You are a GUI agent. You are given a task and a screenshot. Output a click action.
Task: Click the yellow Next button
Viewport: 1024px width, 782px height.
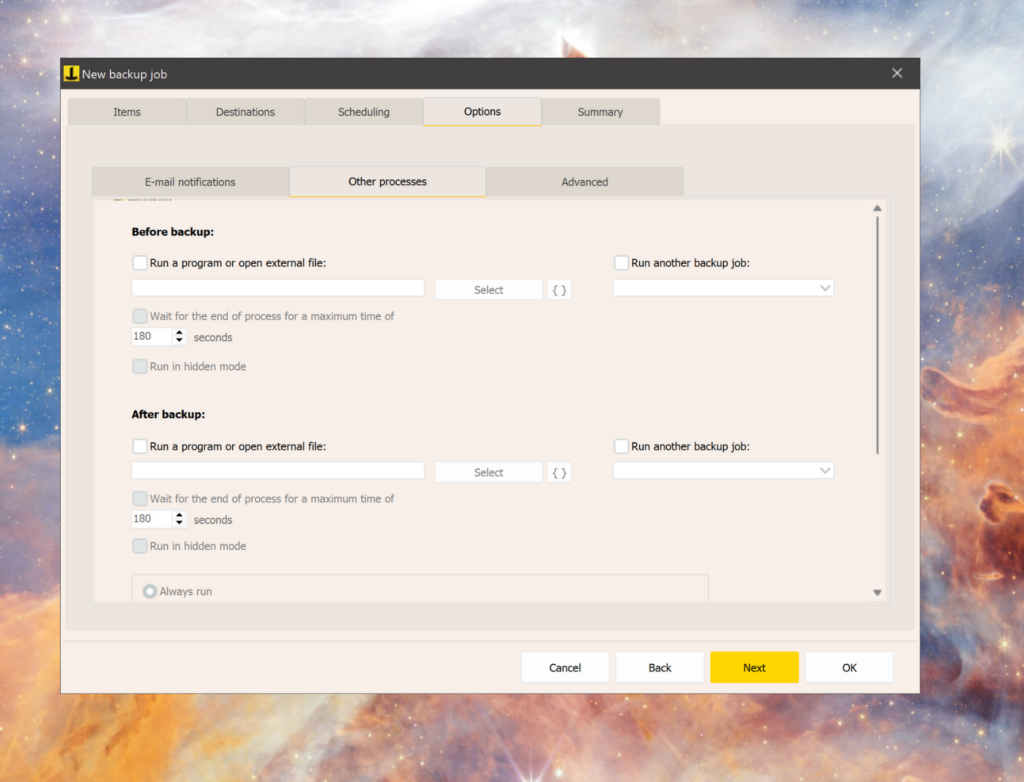point(754,668)
